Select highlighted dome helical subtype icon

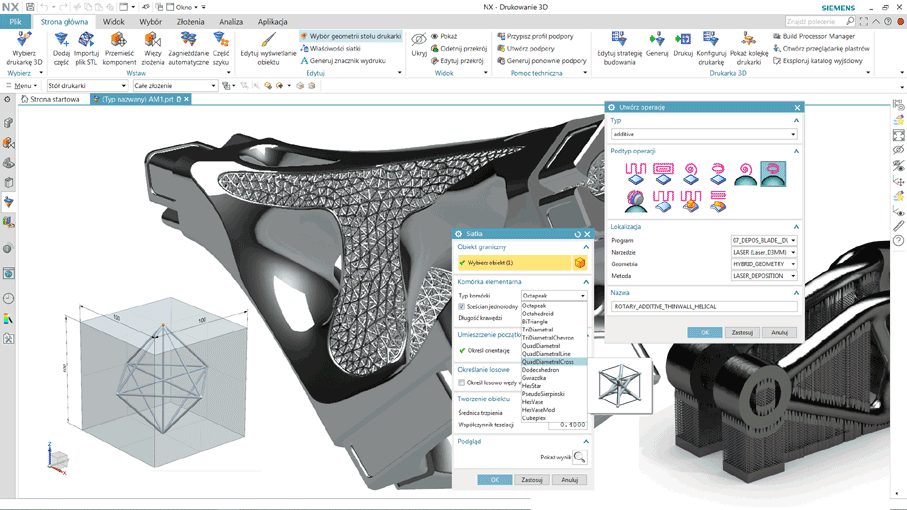[x=773, y=174]
